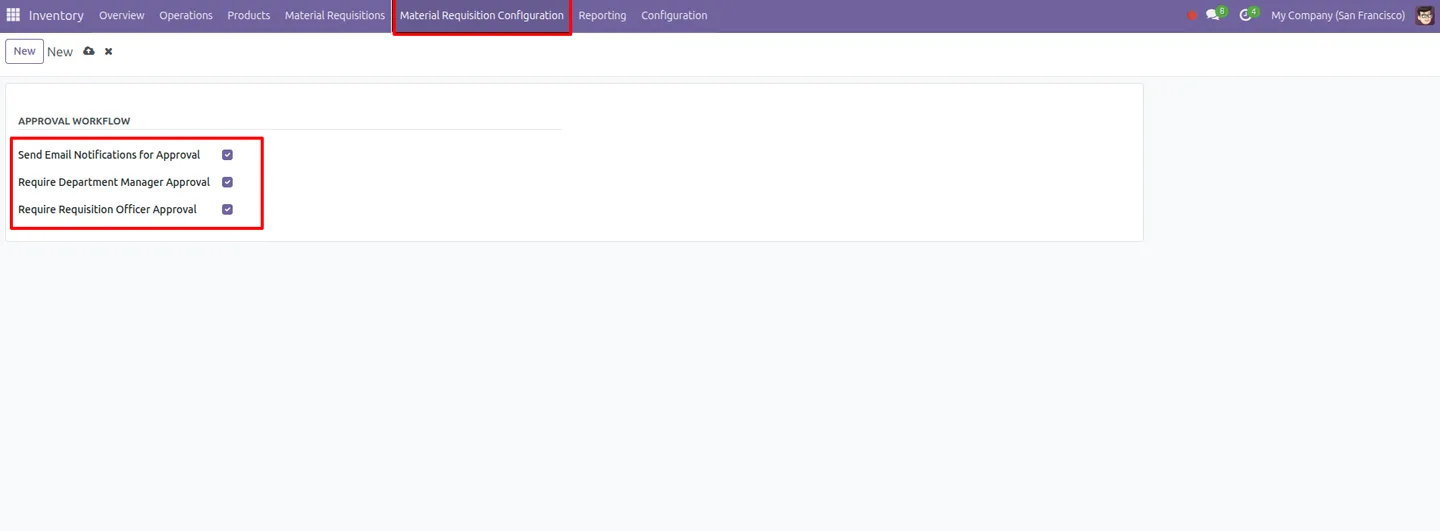Toggle Require Requisition Officer Approval checkbox
1440x531 pixels.
[x=227, y=209]
